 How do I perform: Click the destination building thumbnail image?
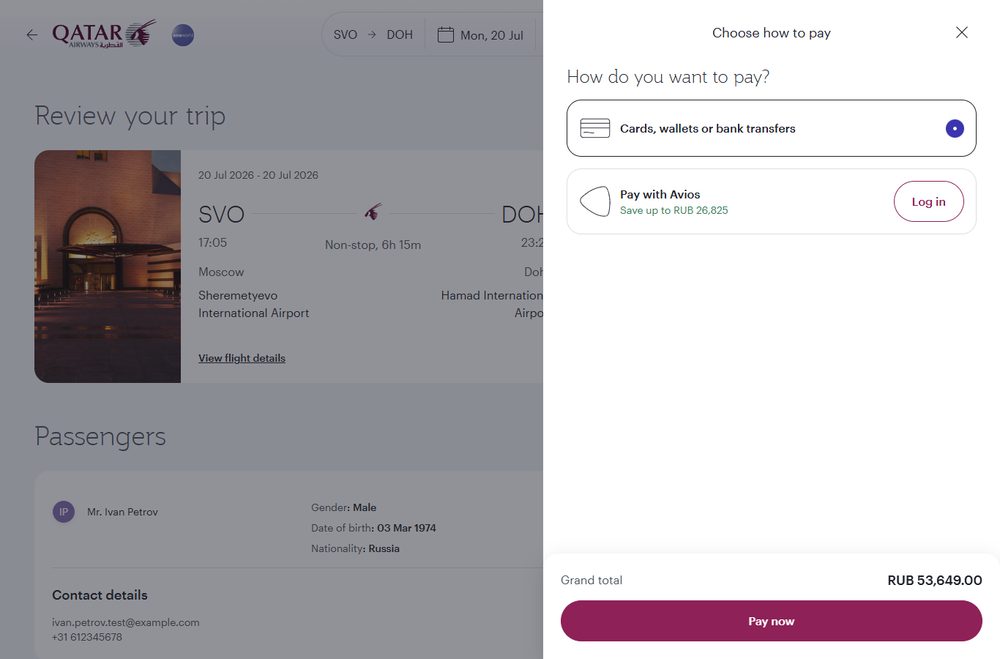108,267
